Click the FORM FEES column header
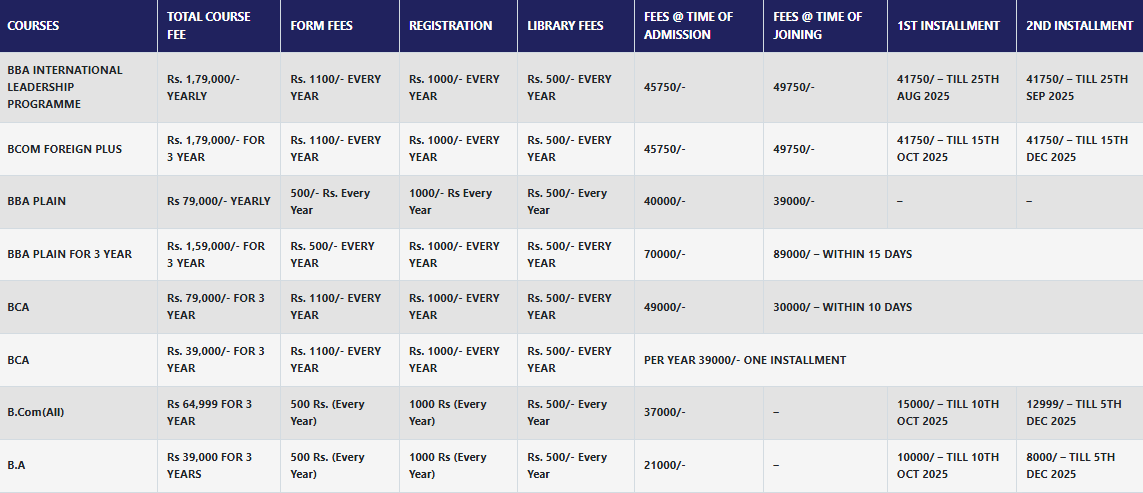1143x493 pixels. tap(340, 26)
